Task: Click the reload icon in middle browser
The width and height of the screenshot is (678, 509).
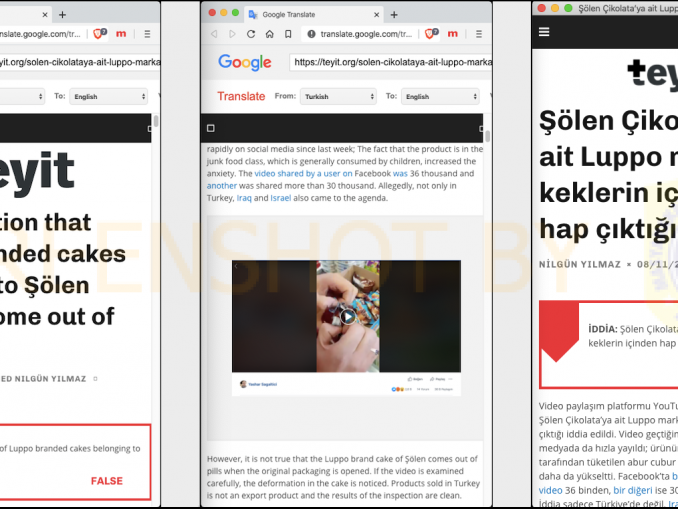Action: click(x=251, y=34)
